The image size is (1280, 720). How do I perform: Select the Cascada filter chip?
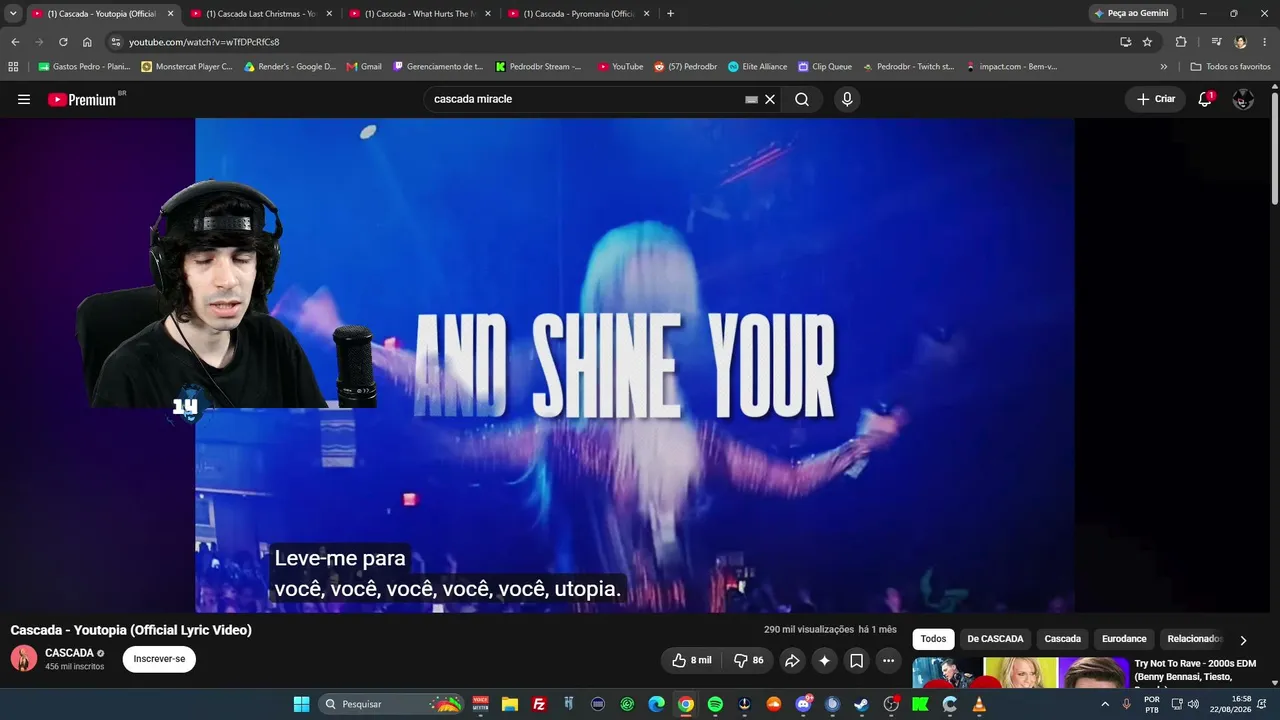click(1063, 639)
